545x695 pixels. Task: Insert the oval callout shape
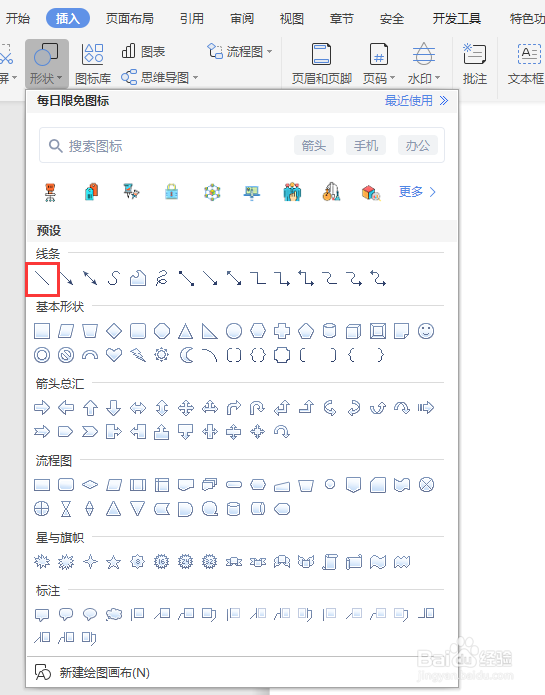pyautogui.click(x=90, y=614)
